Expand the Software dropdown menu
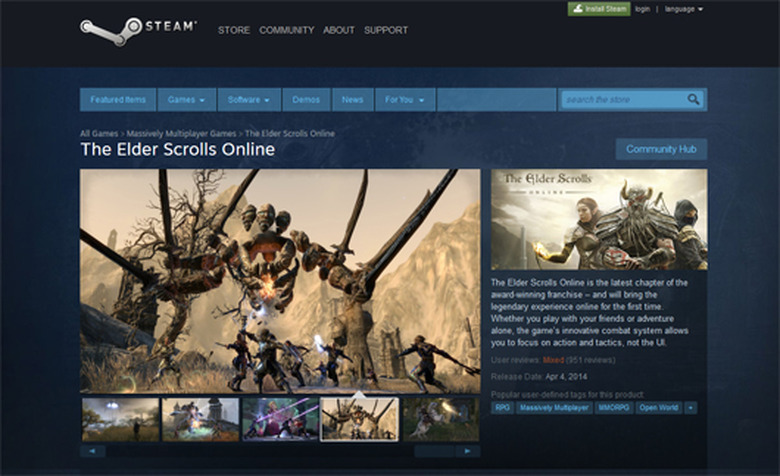This screenshot has width=780, height=476. coord(248,100)
